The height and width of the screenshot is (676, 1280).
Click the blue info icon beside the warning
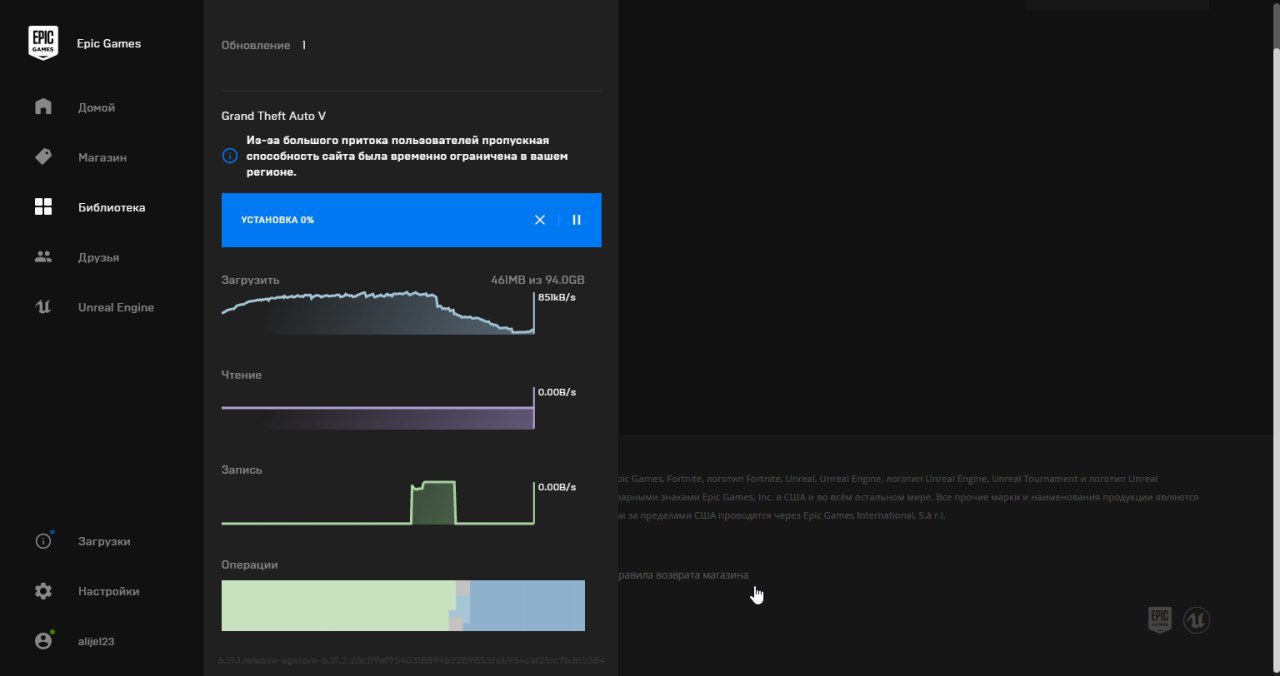point(230,156)
